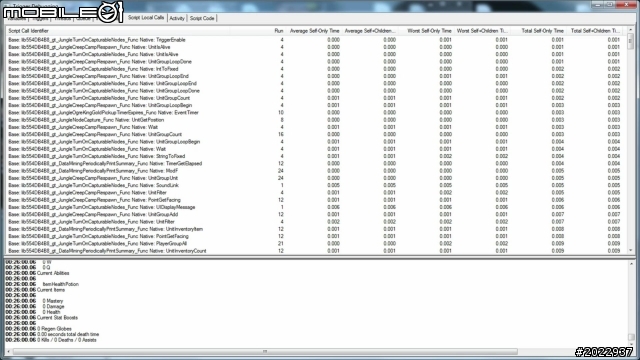
Task: Click the 'seconds total death time' log line
Action: pos(68,334)
